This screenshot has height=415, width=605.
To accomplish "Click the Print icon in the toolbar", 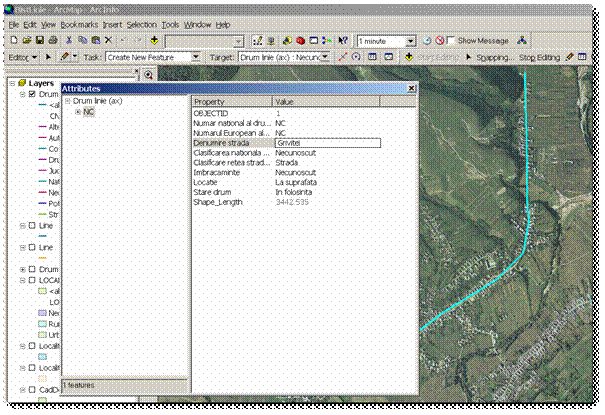I will click(x=53, y=41).
